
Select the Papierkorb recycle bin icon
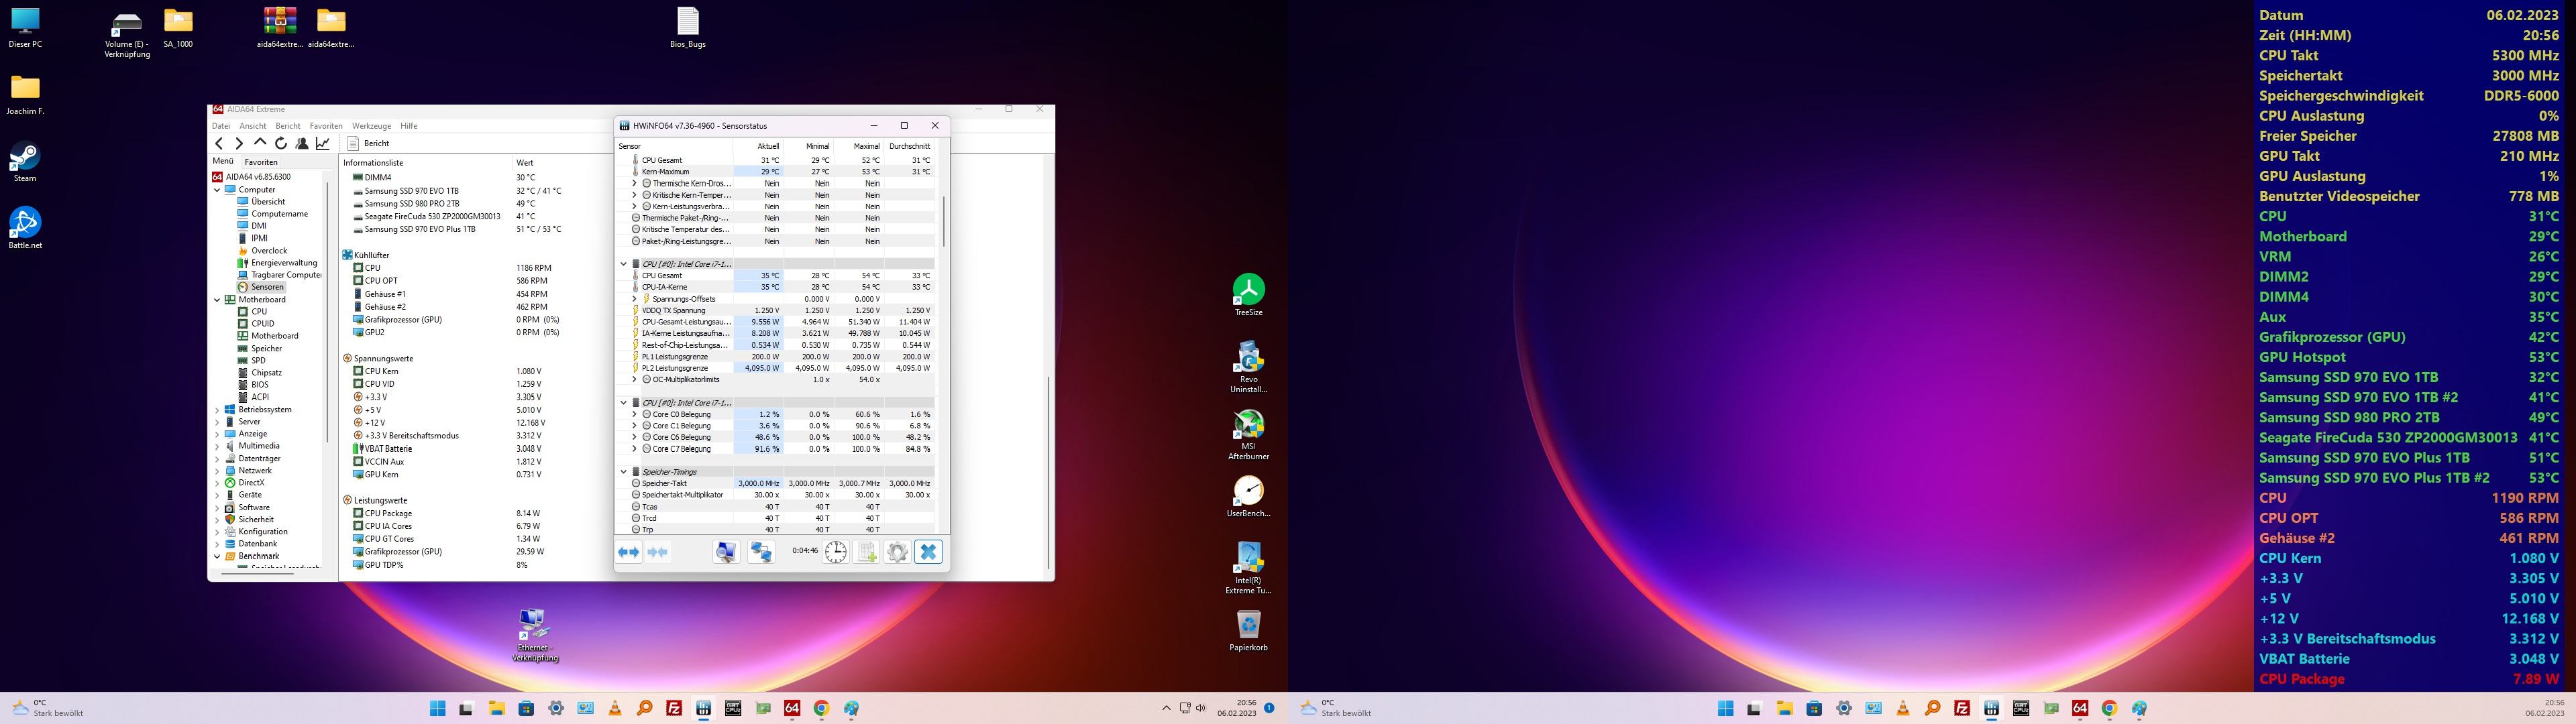tap(1248, 630)
